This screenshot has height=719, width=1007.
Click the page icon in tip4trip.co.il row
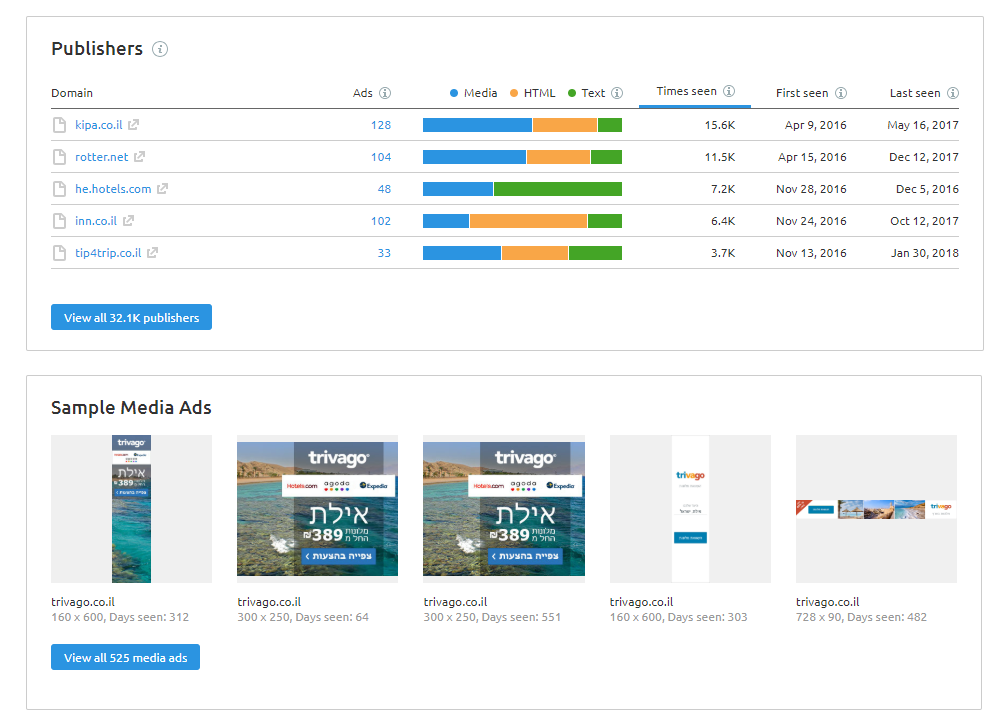tap(59, 253)
